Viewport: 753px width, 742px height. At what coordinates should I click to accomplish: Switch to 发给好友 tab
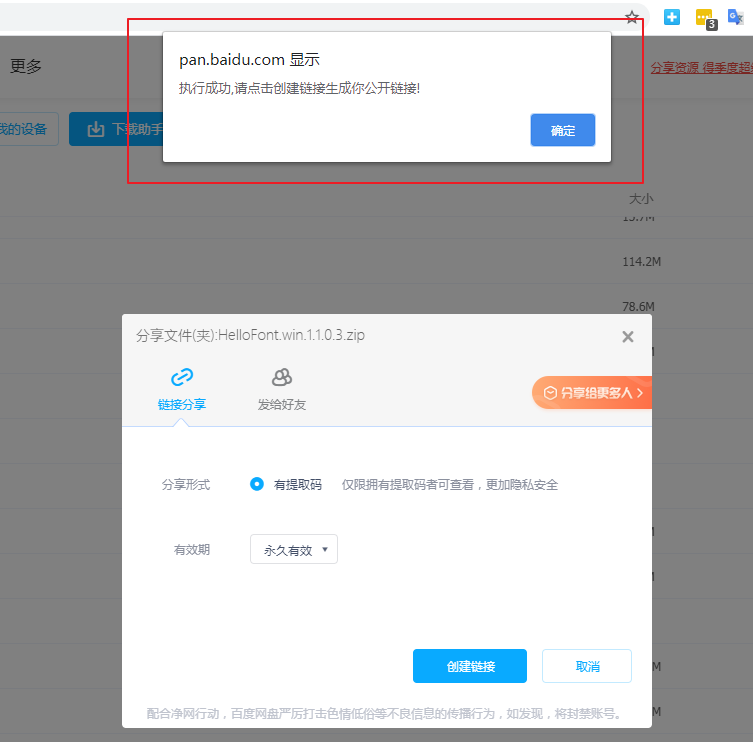[281, 389]
